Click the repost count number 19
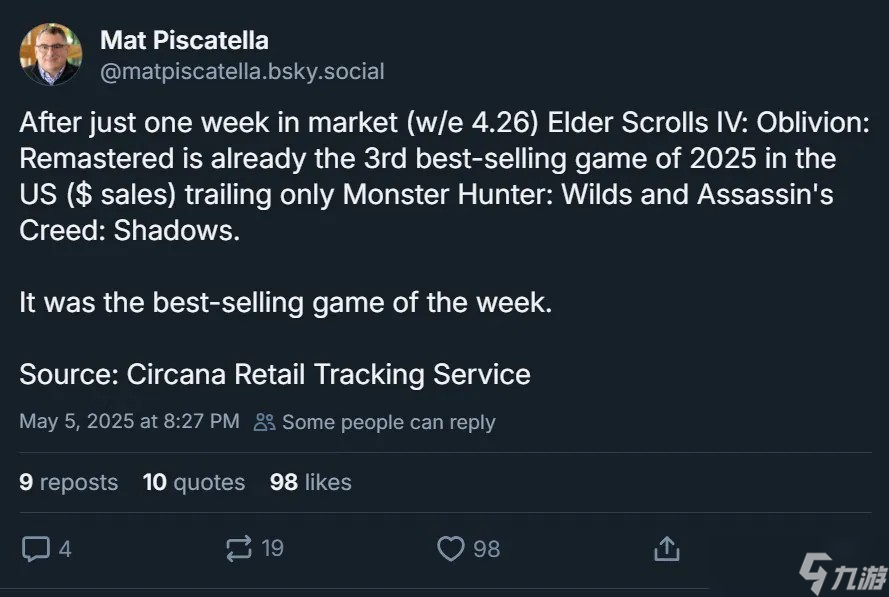This screenshot has height=597, width=889. [x=272, y=548]
